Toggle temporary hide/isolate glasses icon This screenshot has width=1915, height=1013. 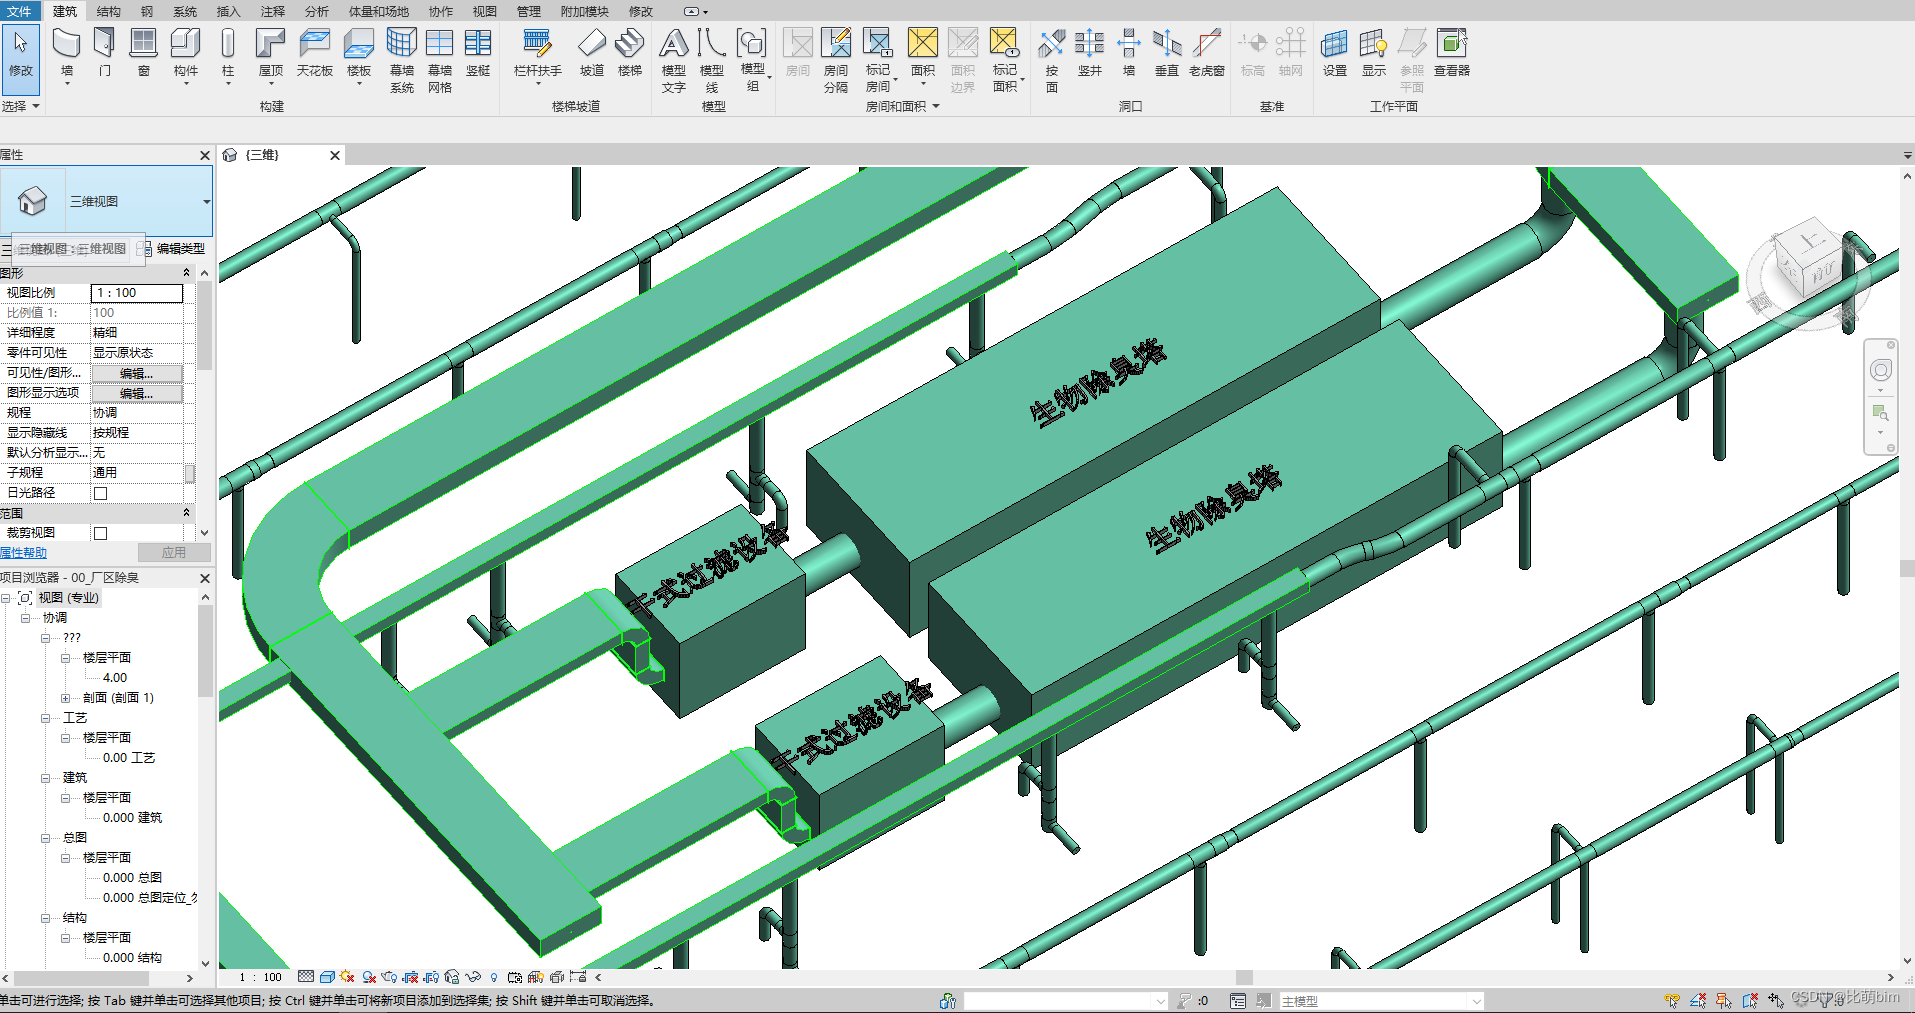click(x=473, y=977)
